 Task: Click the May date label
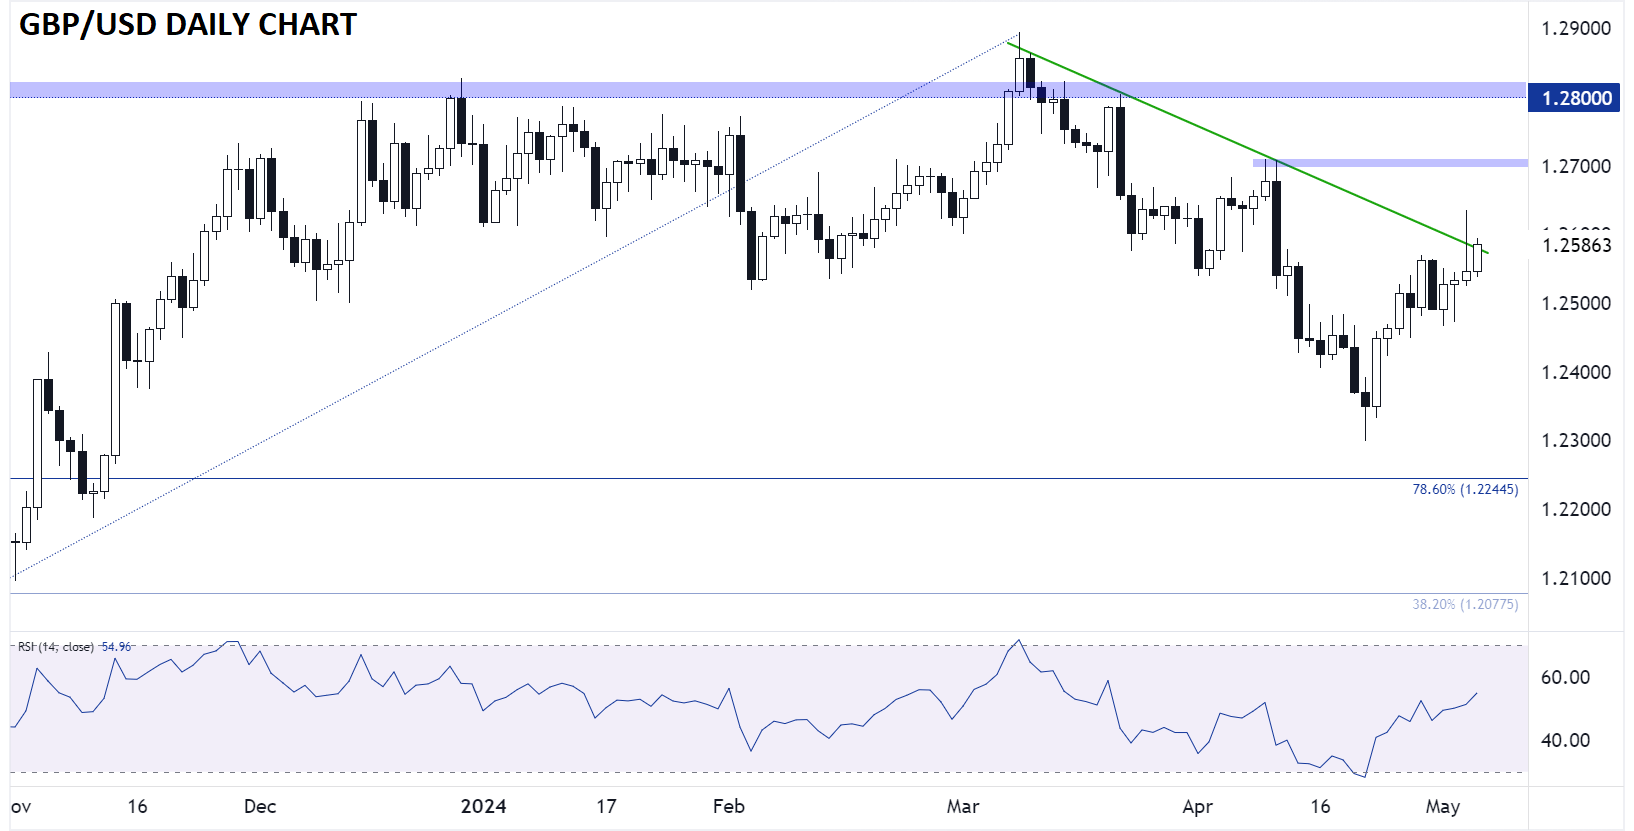click(1443, 806)
